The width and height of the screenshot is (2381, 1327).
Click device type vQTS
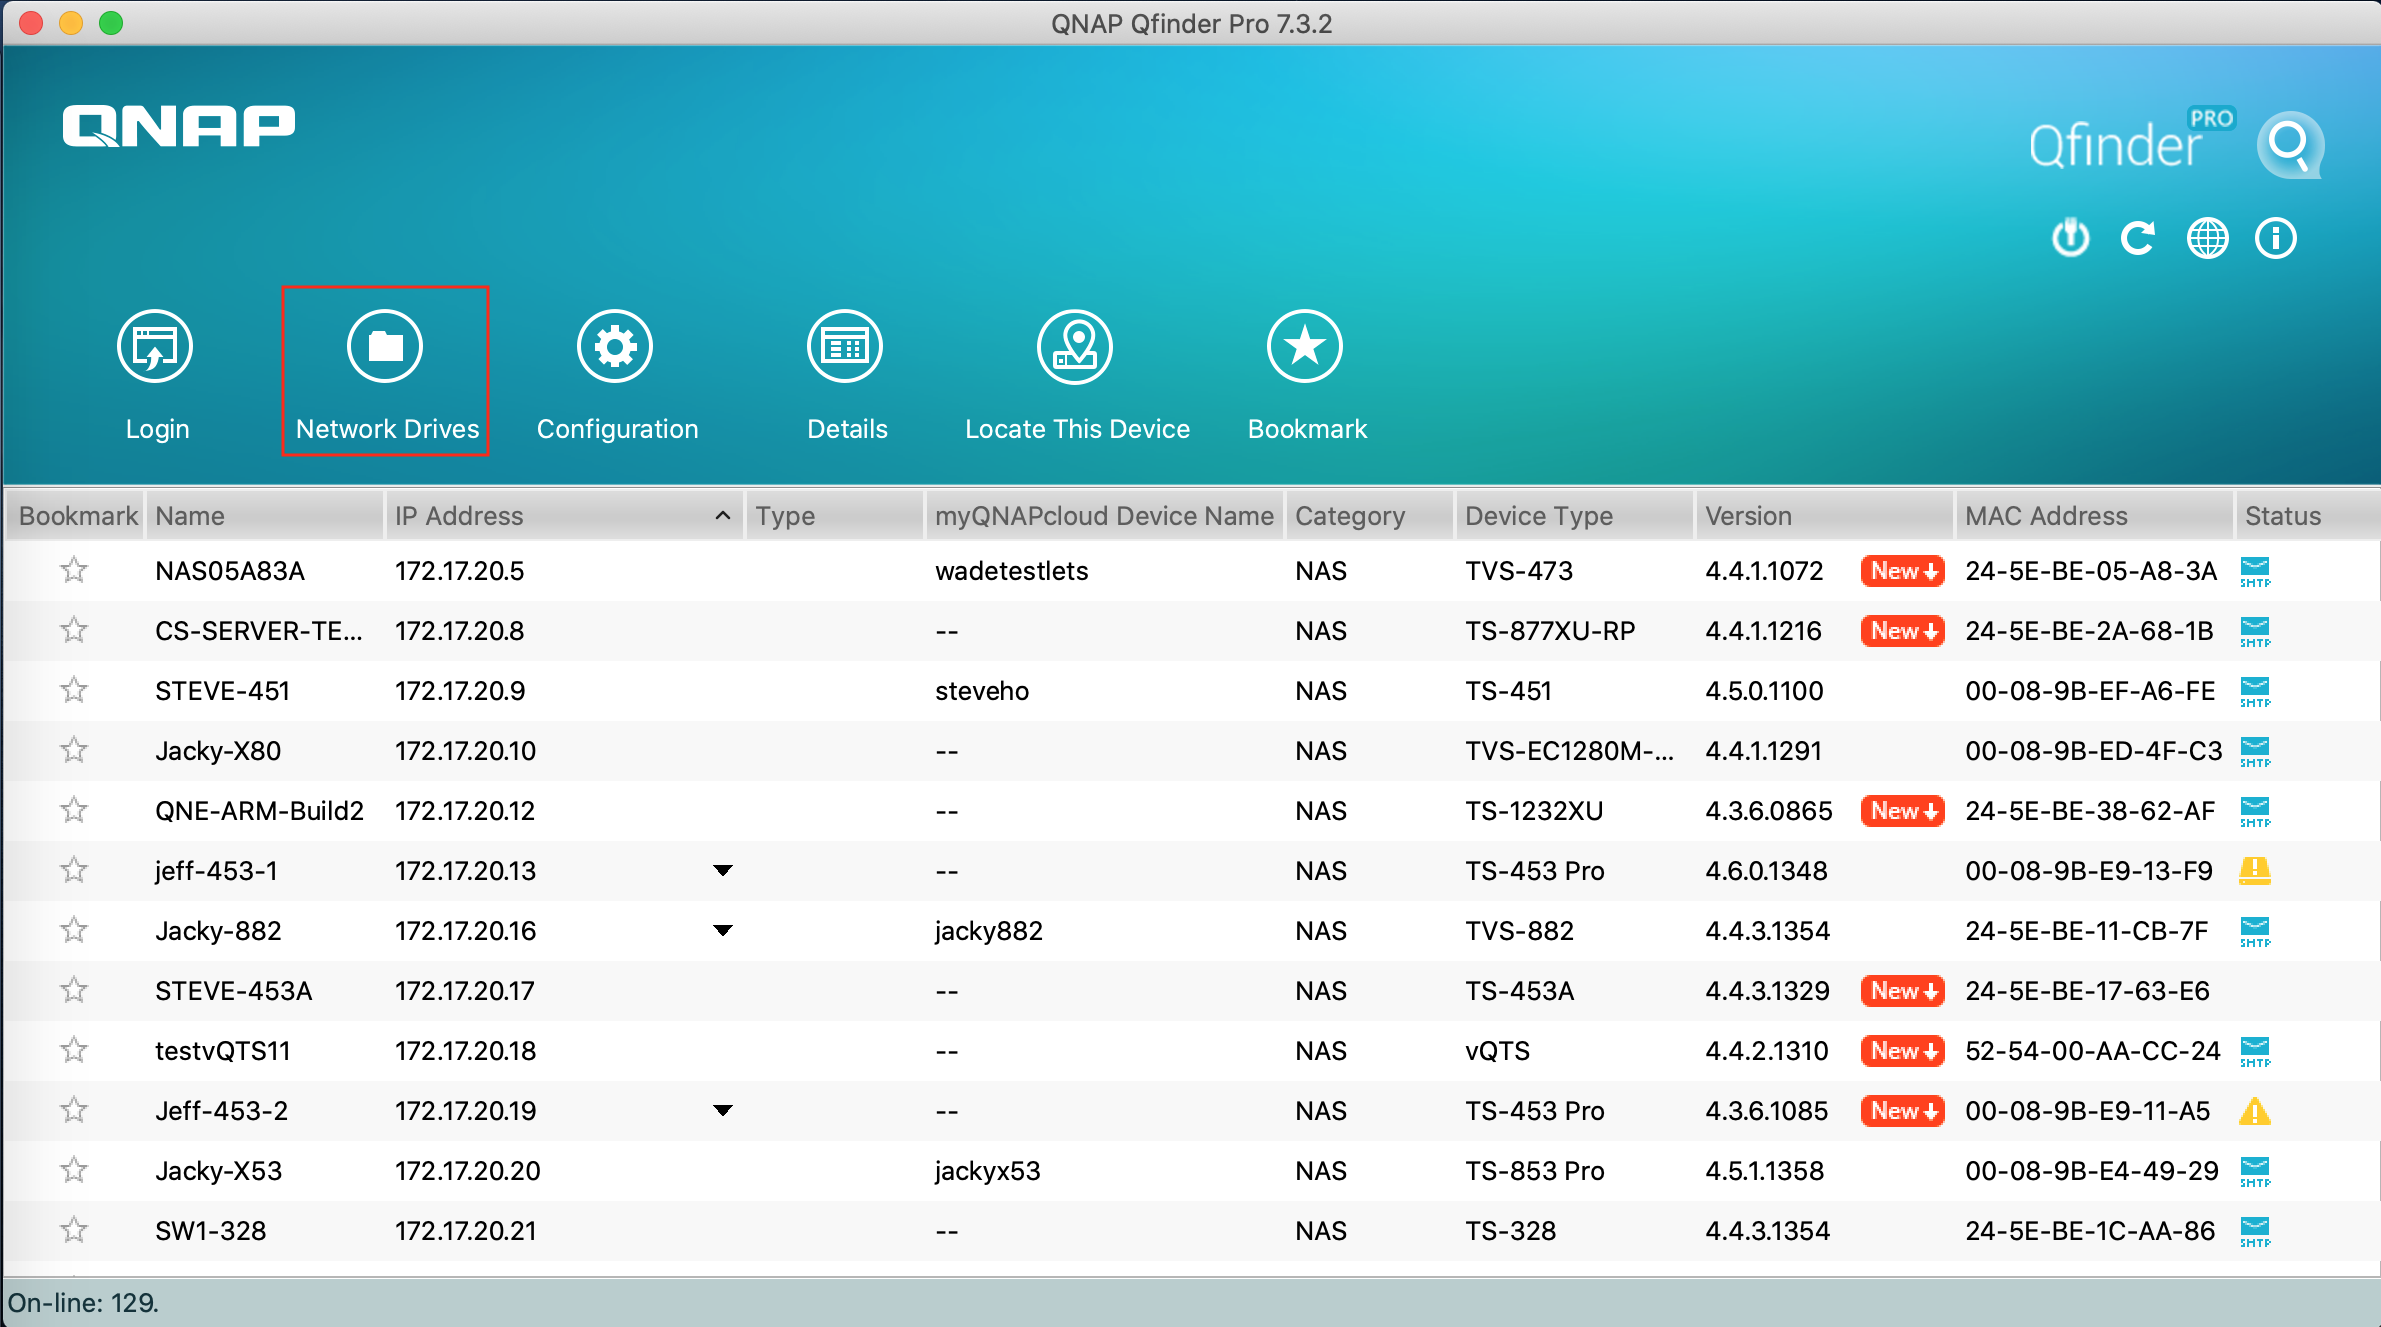[x=1497, y=1051]
